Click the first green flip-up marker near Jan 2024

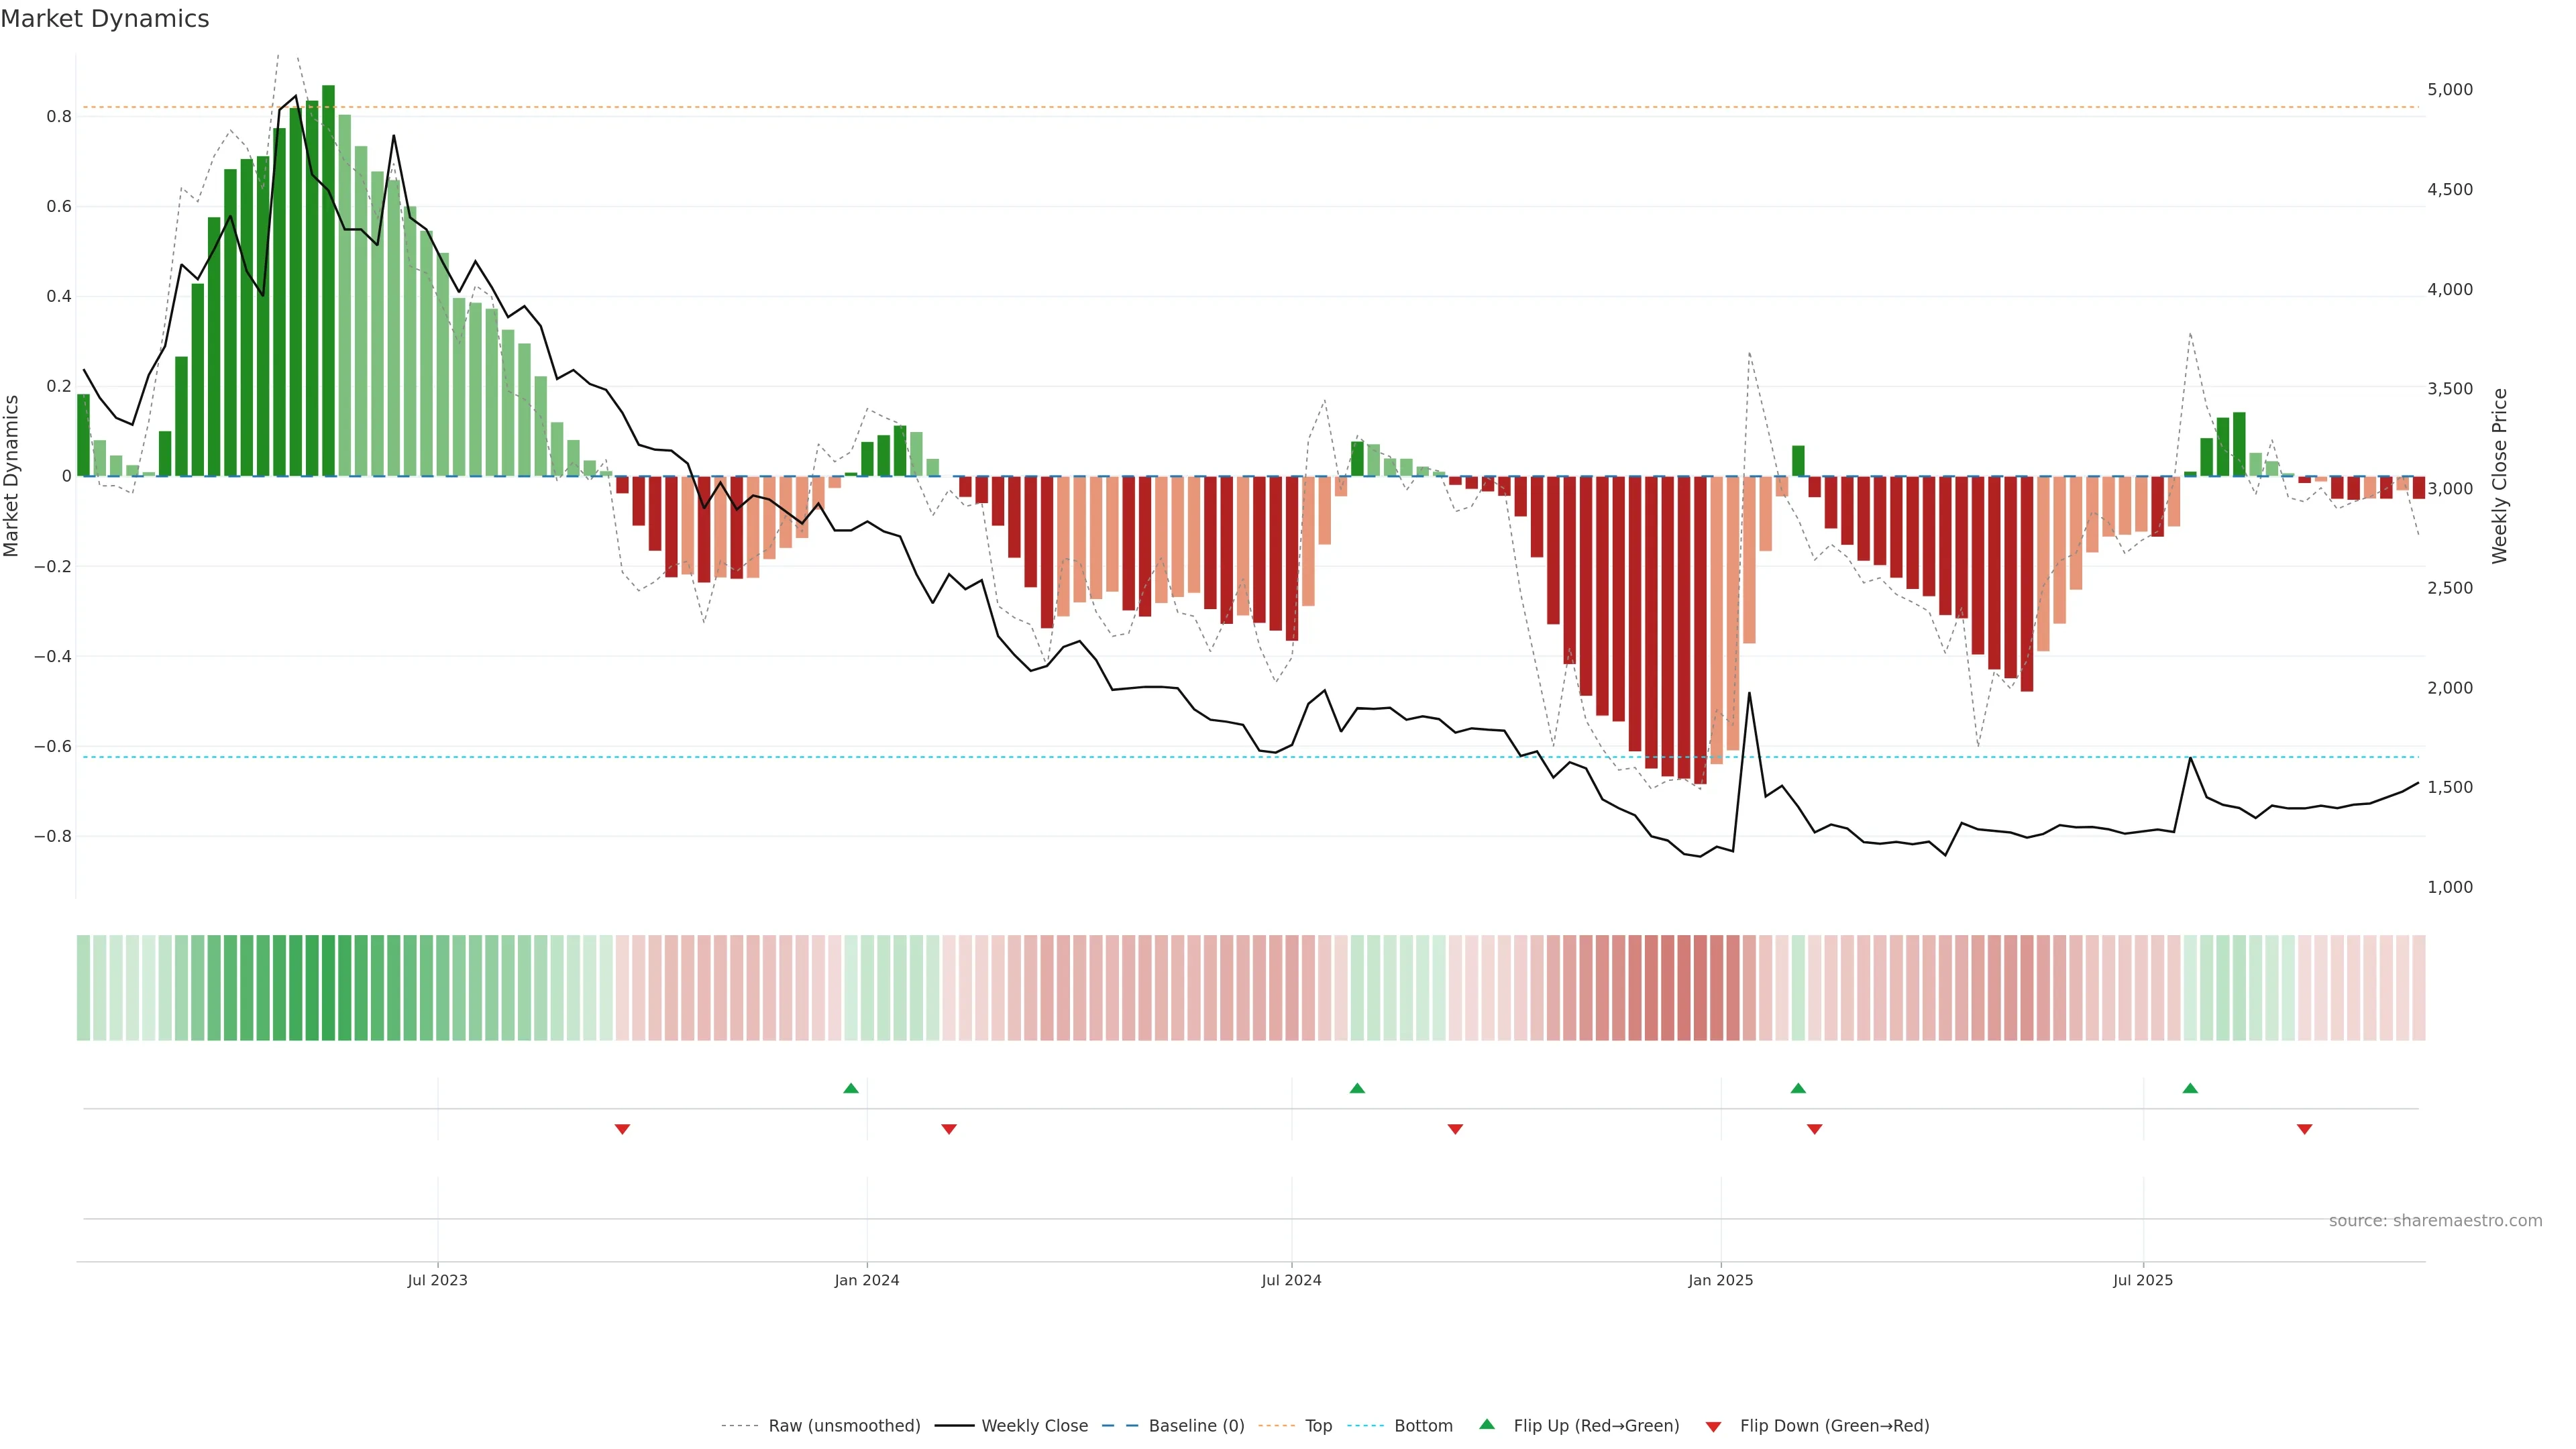(851, 1088)
